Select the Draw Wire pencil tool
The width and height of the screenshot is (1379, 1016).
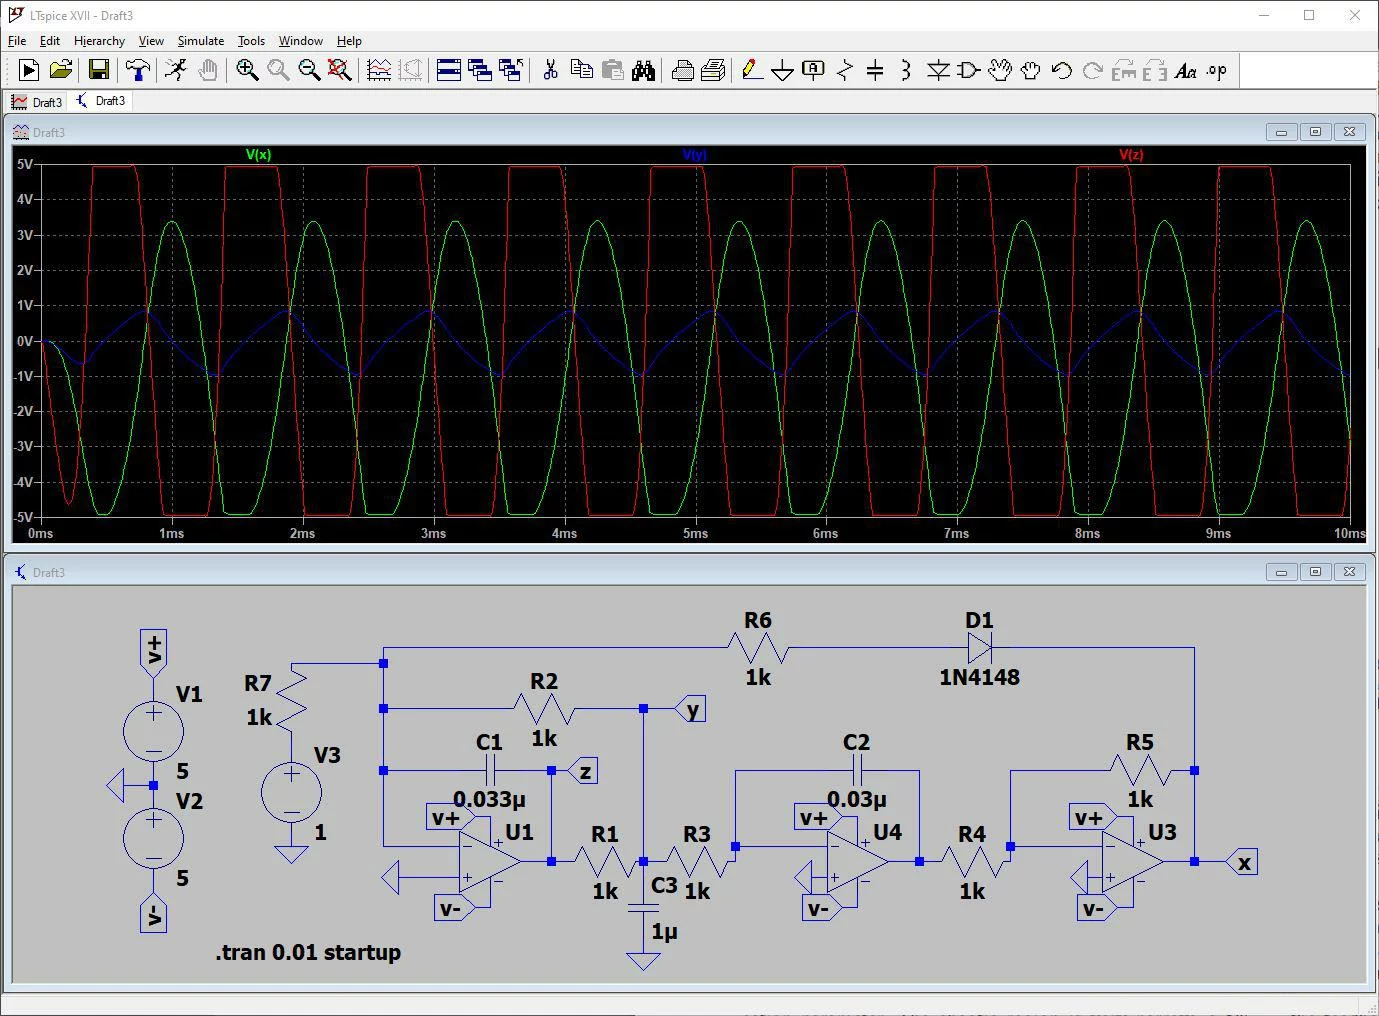(x=752, y=70)
